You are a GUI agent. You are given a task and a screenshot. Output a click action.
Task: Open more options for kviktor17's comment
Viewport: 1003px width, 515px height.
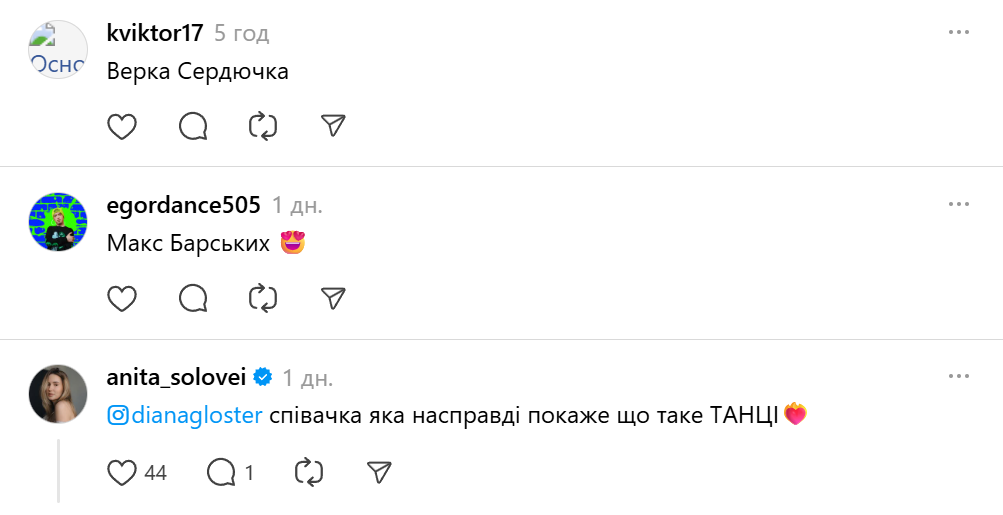(x=959, y=33)
